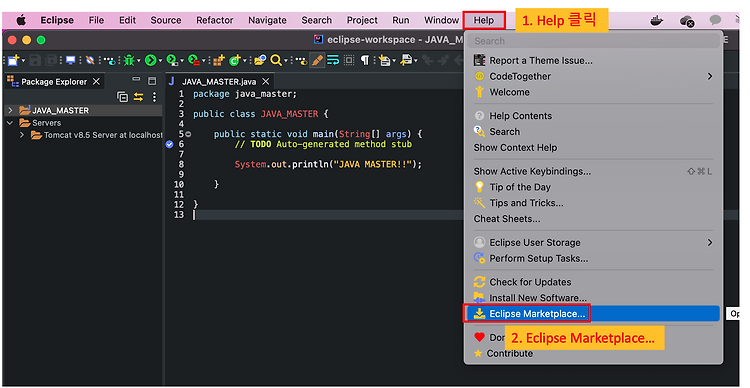
Task: Click the Open Type folder icon
Action: tap(260, 60)
